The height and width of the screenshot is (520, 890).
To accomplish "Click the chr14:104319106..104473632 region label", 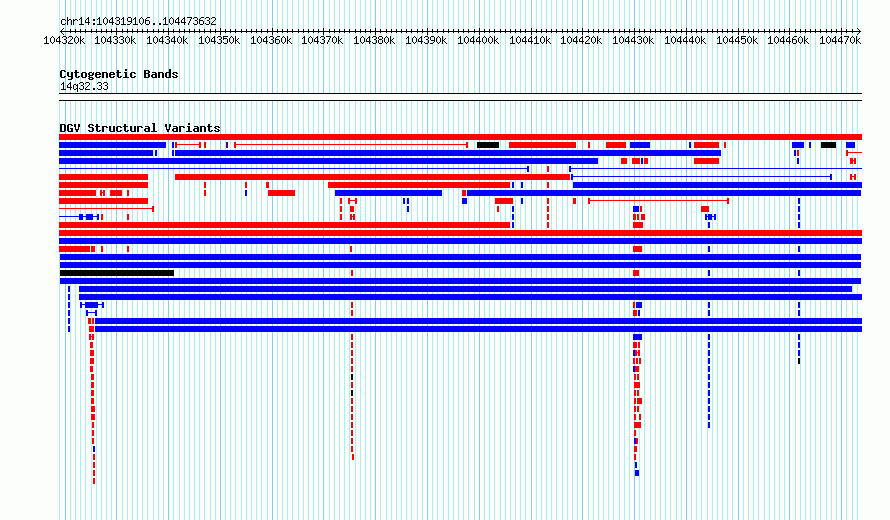I will pyautogui.click(x=138, y=21).
